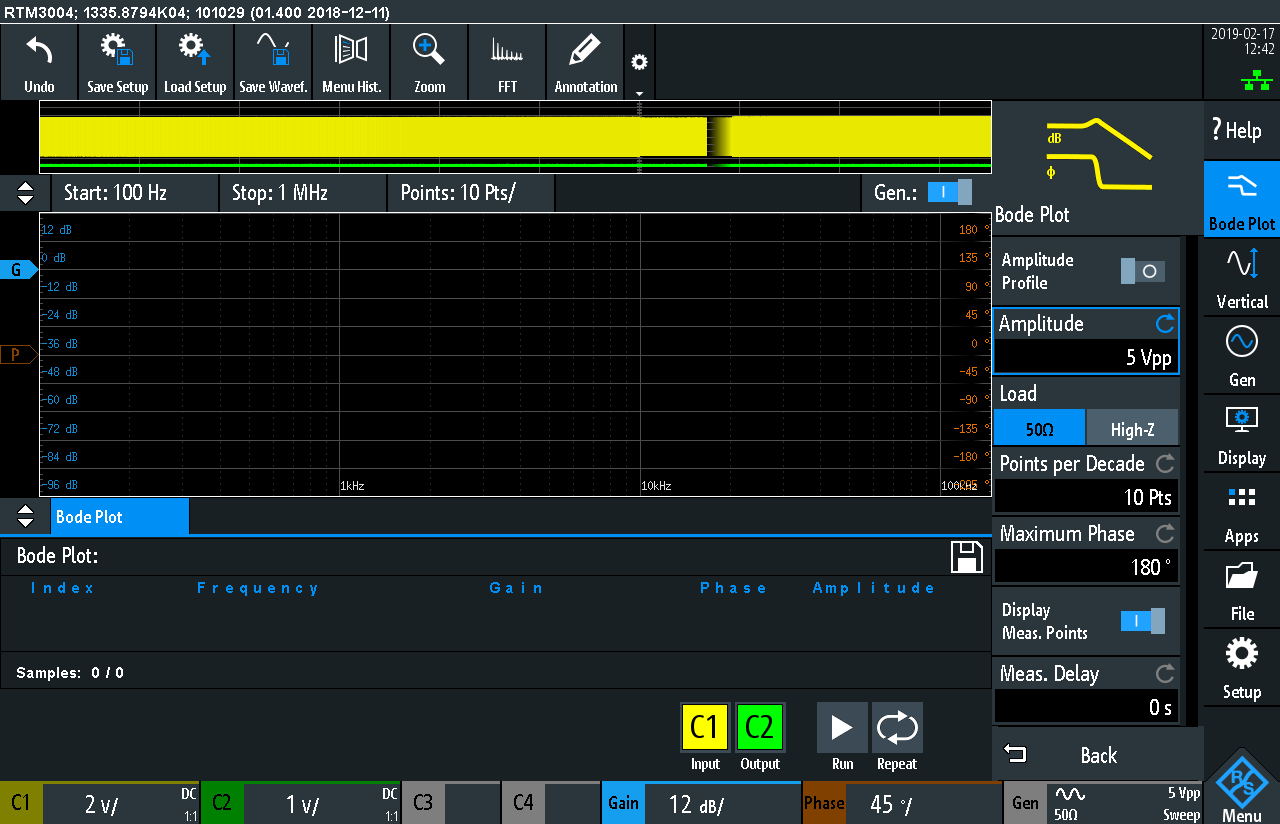
Task: Expand the toolbar settings gear dropdown
Action: tap(639, 65)
